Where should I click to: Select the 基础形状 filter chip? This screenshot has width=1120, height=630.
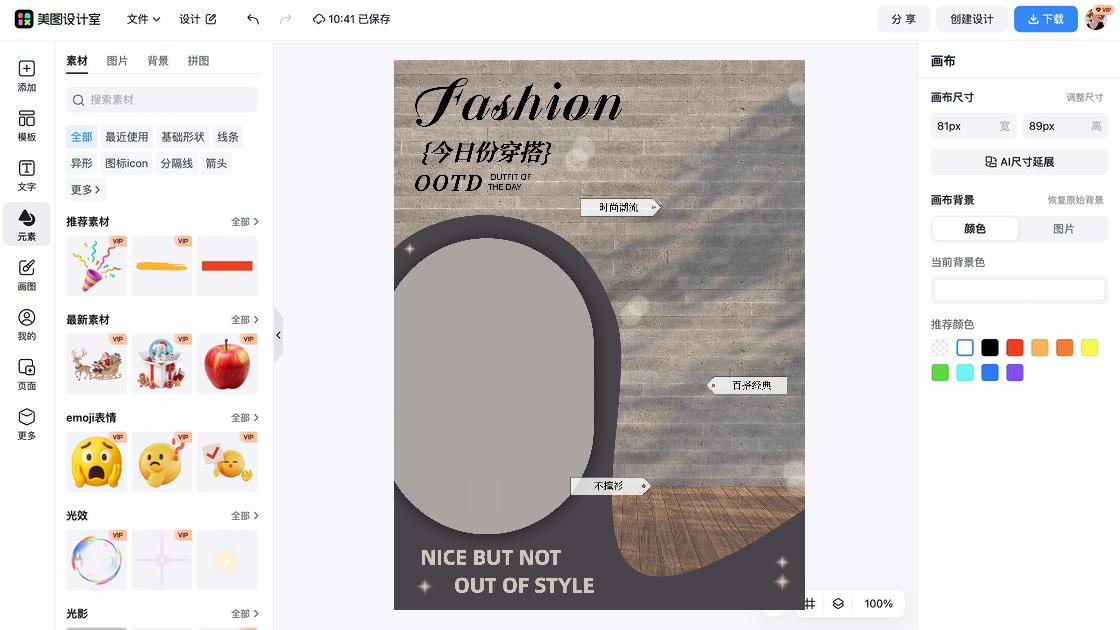coord(182,137)
